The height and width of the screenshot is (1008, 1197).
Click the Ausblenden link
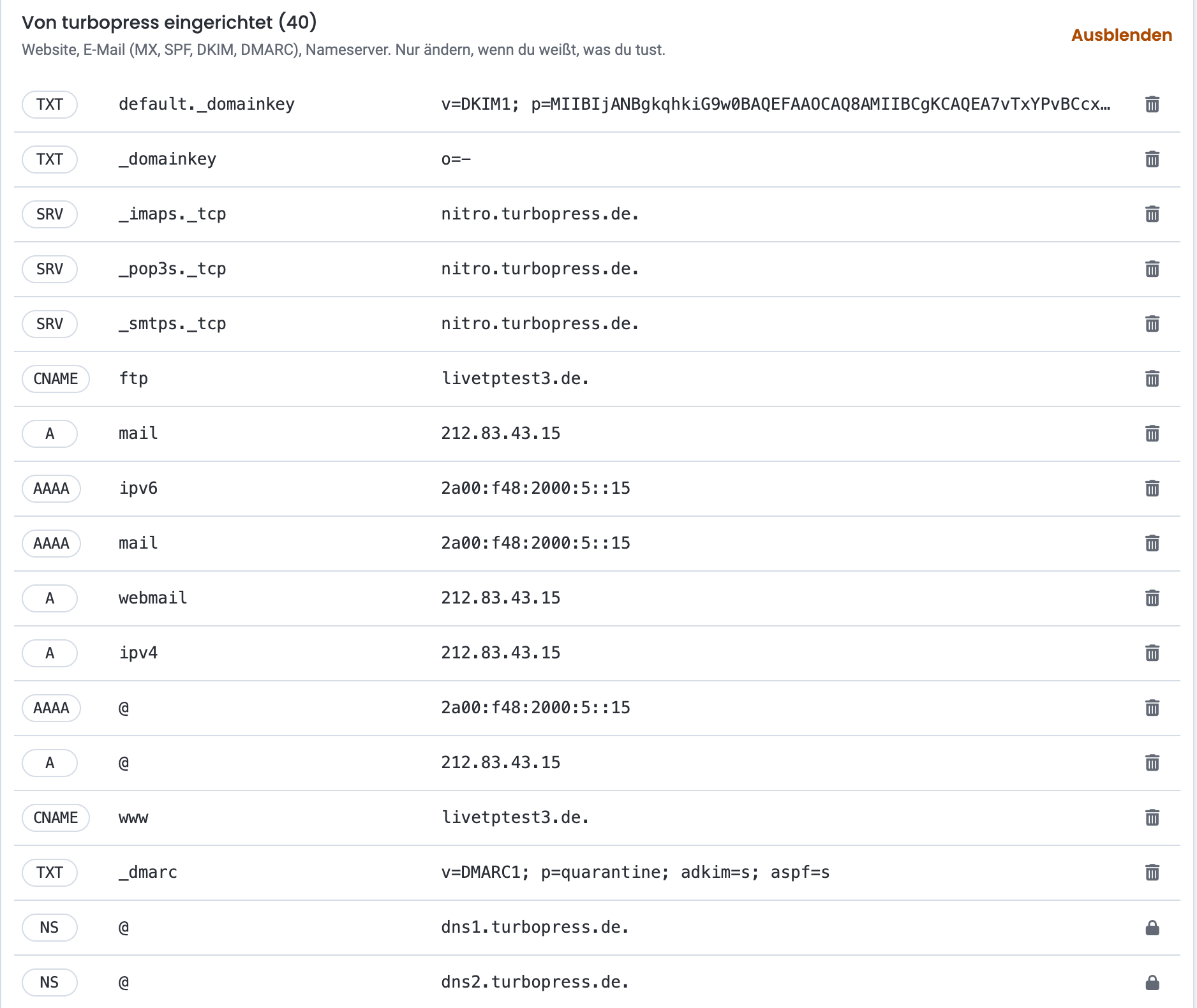[1121, 35]
